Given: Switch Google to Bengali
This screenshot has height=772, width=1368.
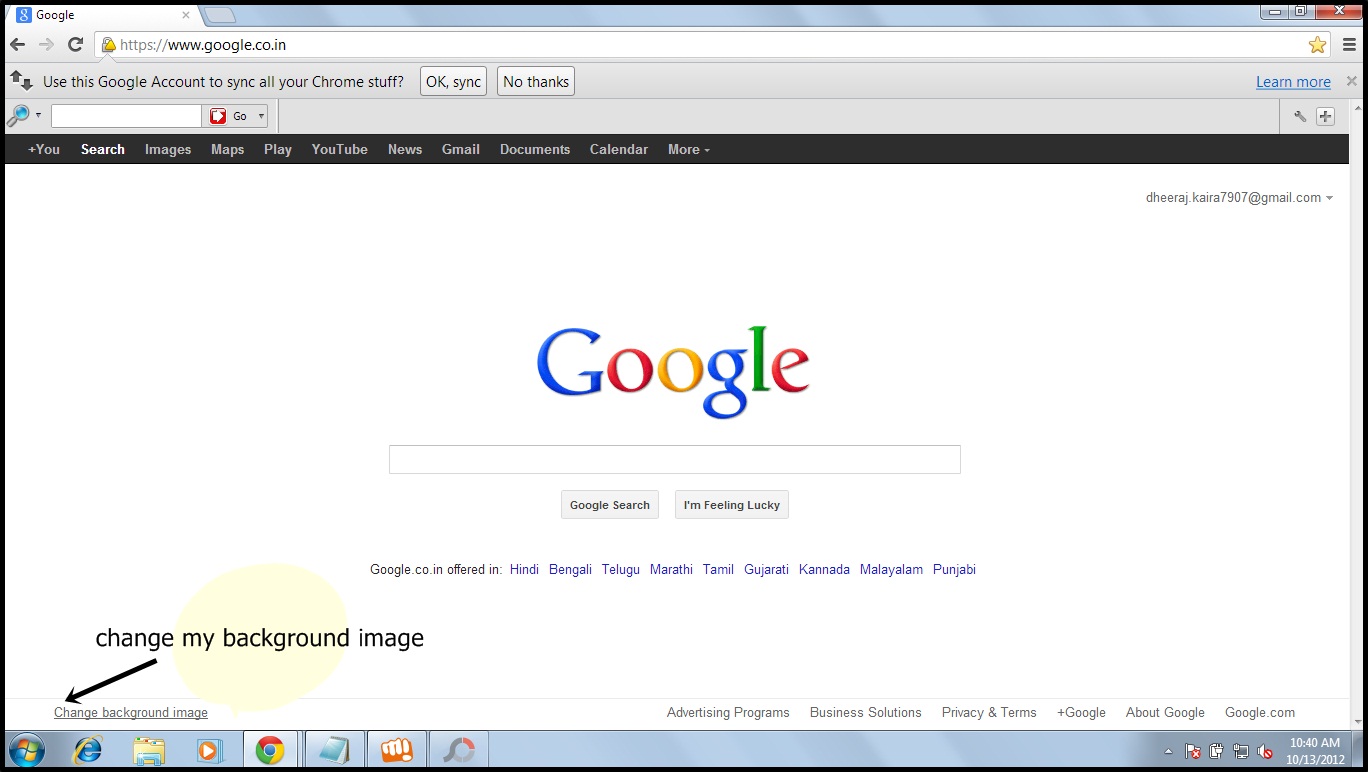Looking at the screenshot, I should (570, 569).
